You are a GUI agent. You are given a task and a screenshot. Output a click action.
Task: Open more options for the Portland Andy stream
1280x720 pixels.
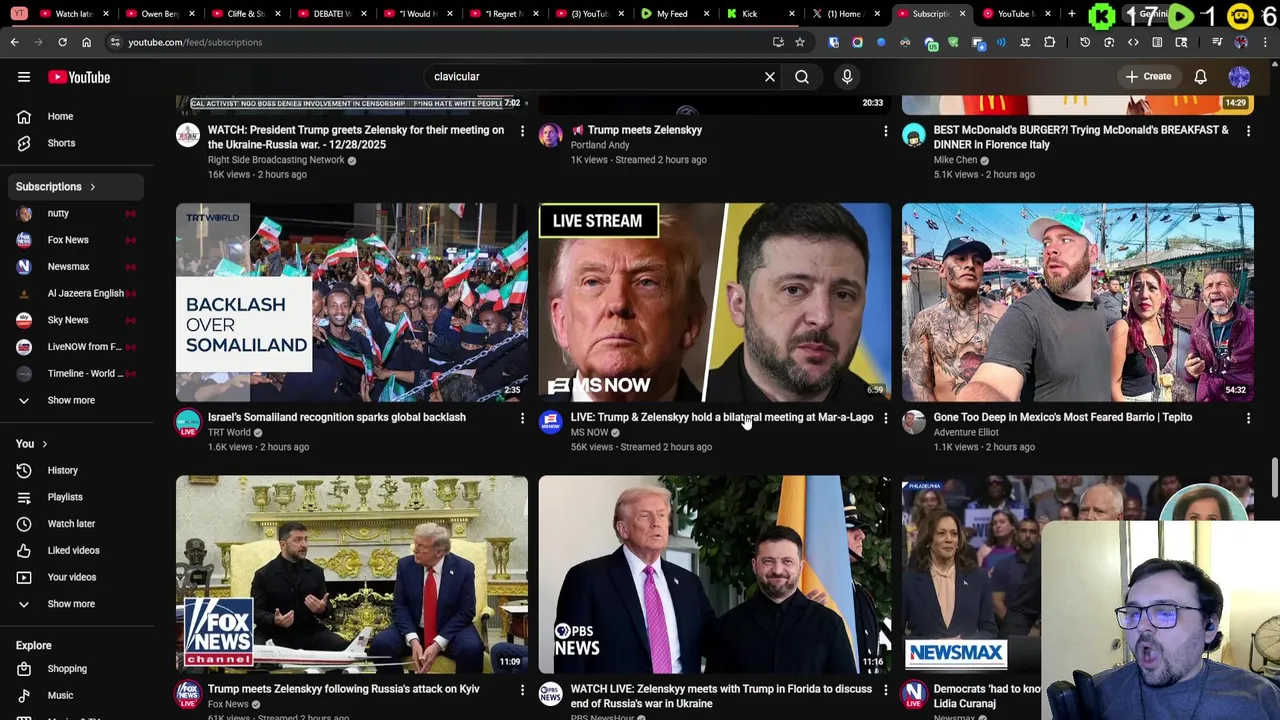coord(885,131)
